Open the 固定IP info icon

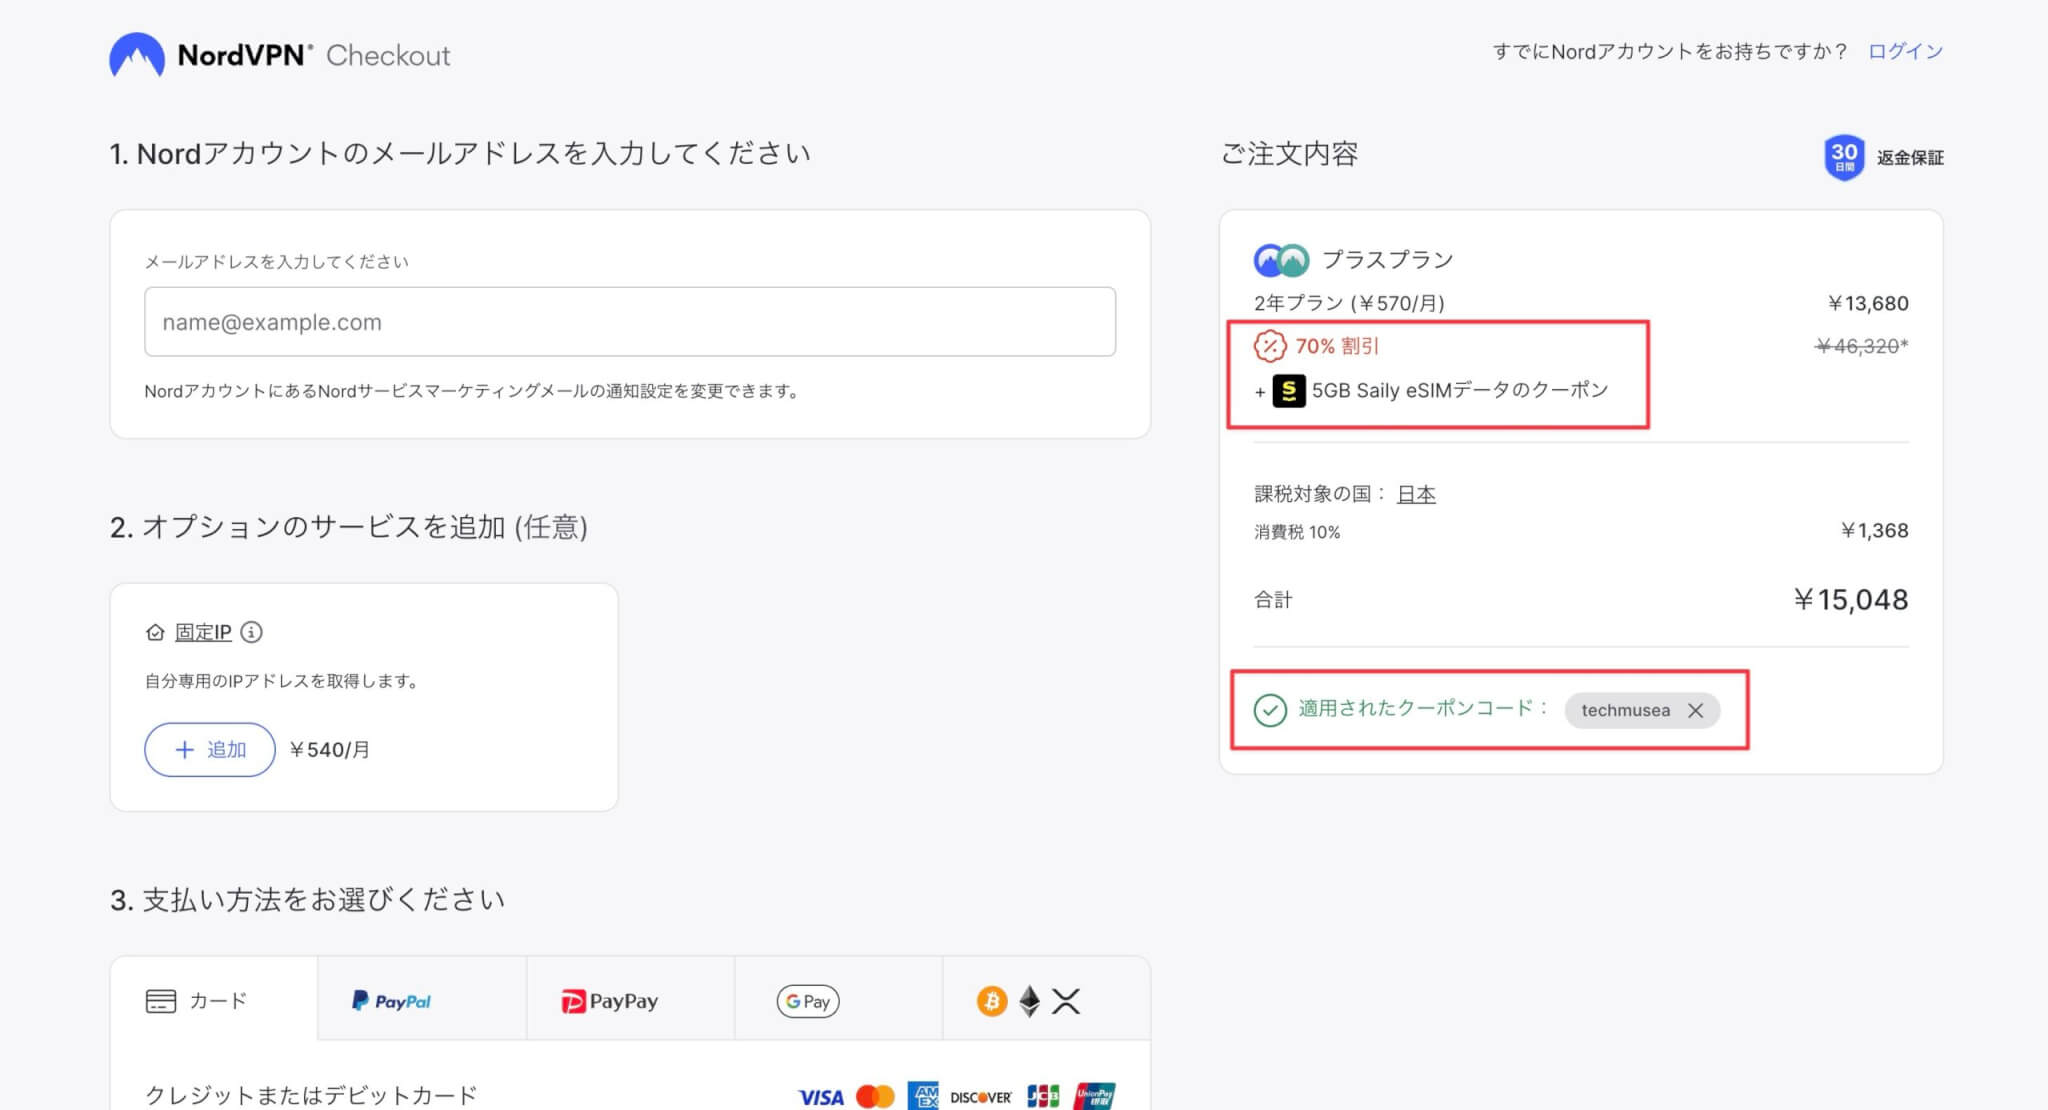[x=252, y=632]
